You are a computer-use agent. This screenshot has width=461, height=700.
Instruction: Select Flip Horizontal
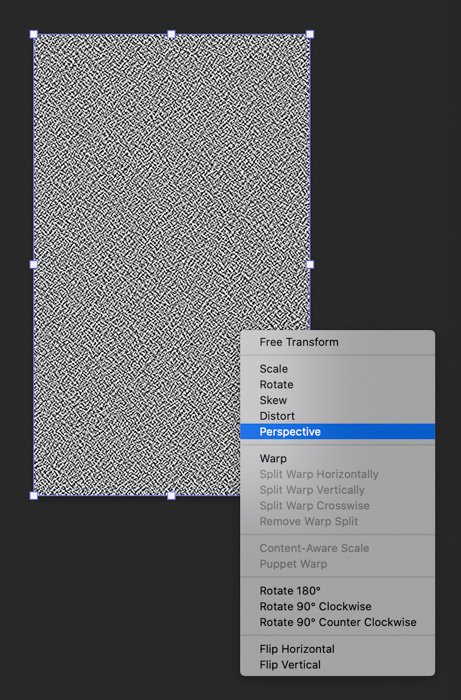click(x=337, y=649)
